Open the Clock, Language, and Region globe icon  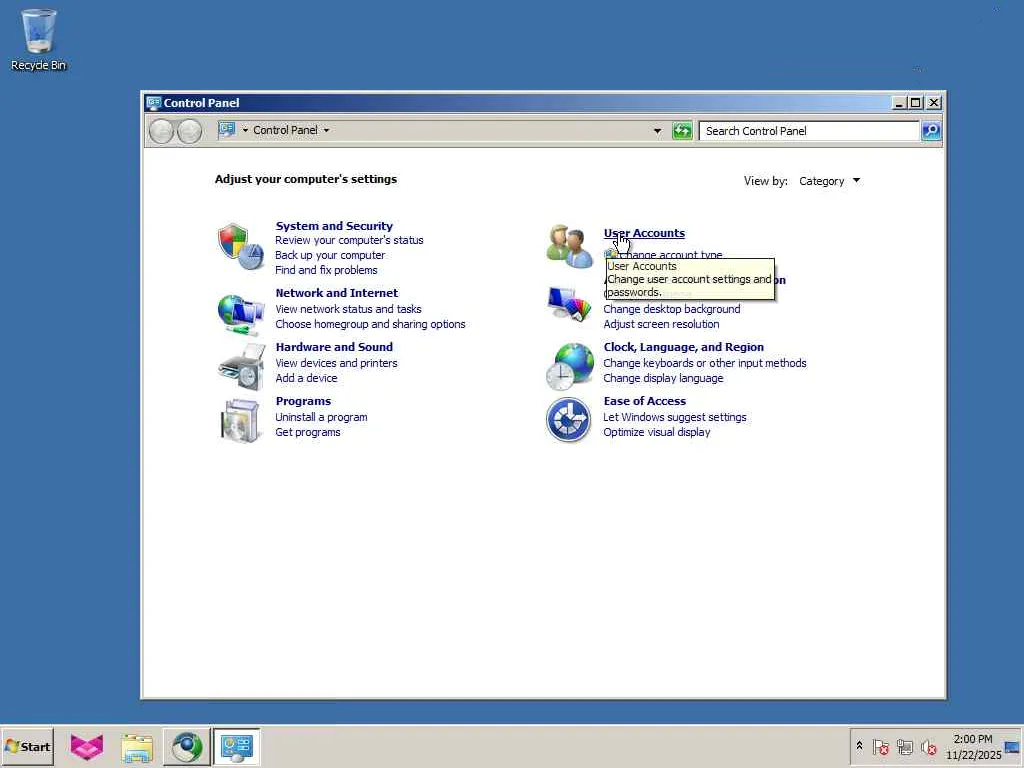[569, 367]
